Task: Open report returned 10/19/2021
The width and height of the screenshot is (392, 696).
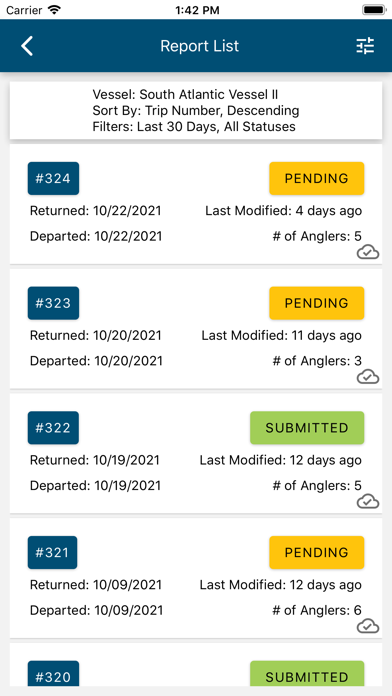Action: (x=196, y=454)
